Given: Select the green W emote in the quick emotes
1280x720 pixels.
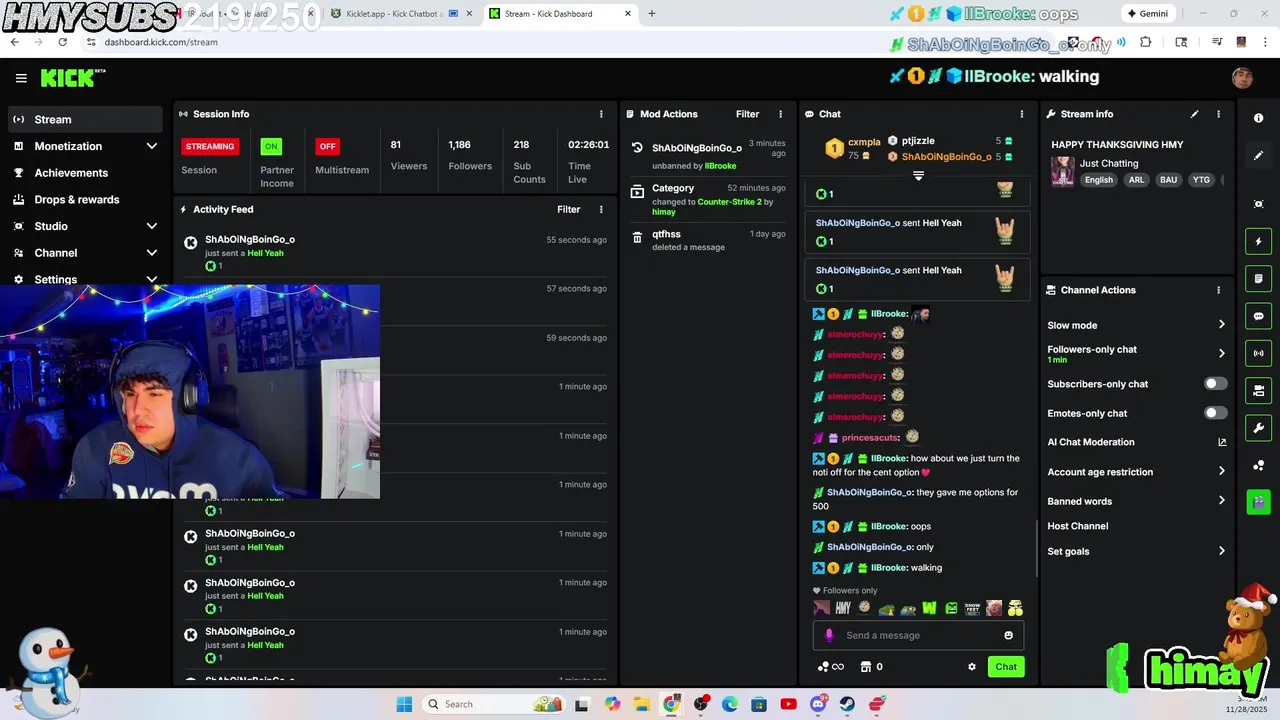Looking at the screenshot, I should pyautogui.click(x=929, y=608).
